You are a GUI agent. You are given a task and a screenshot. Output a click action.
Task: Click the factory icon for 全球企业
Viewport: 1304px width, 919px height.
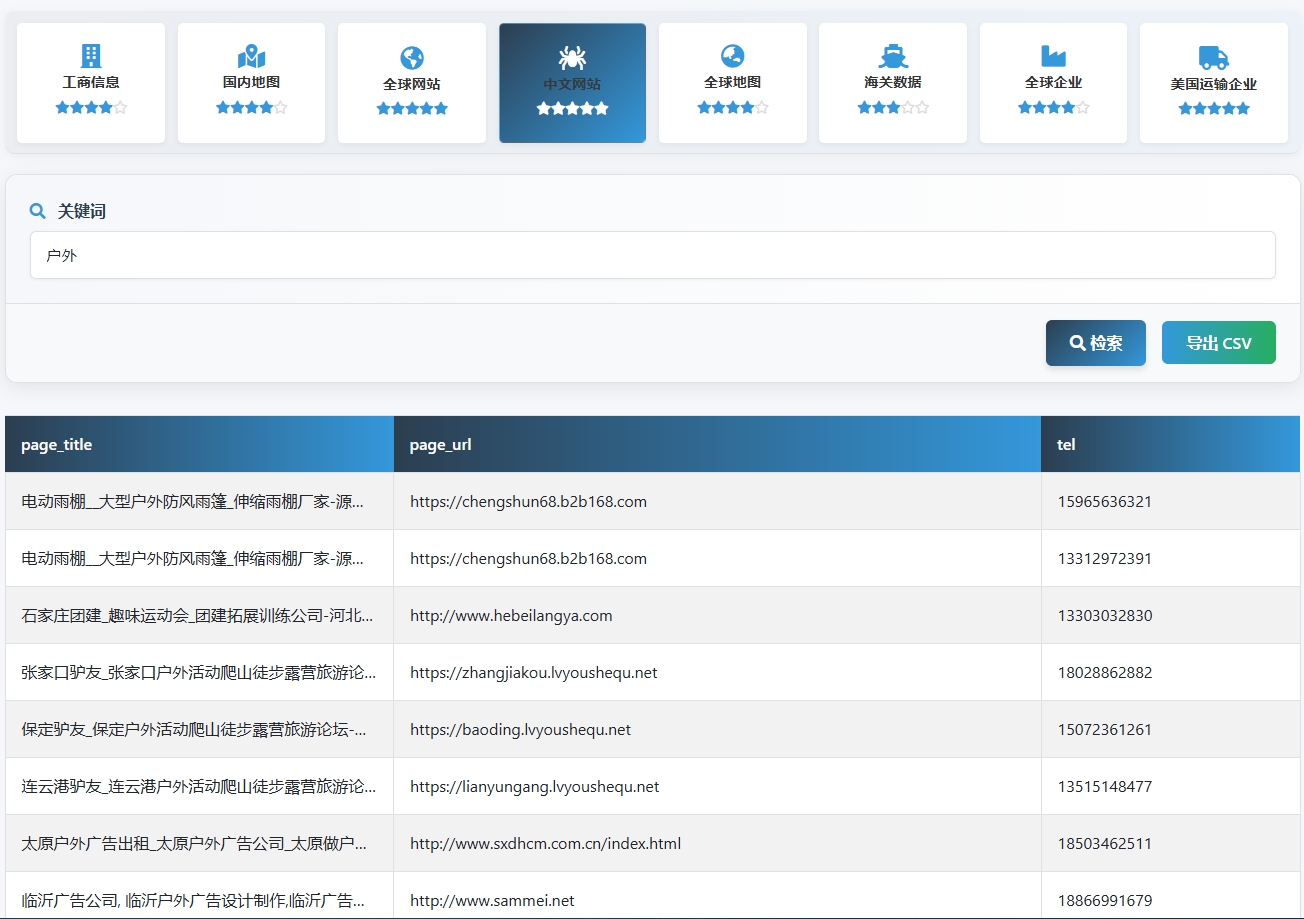point(1053,56)
